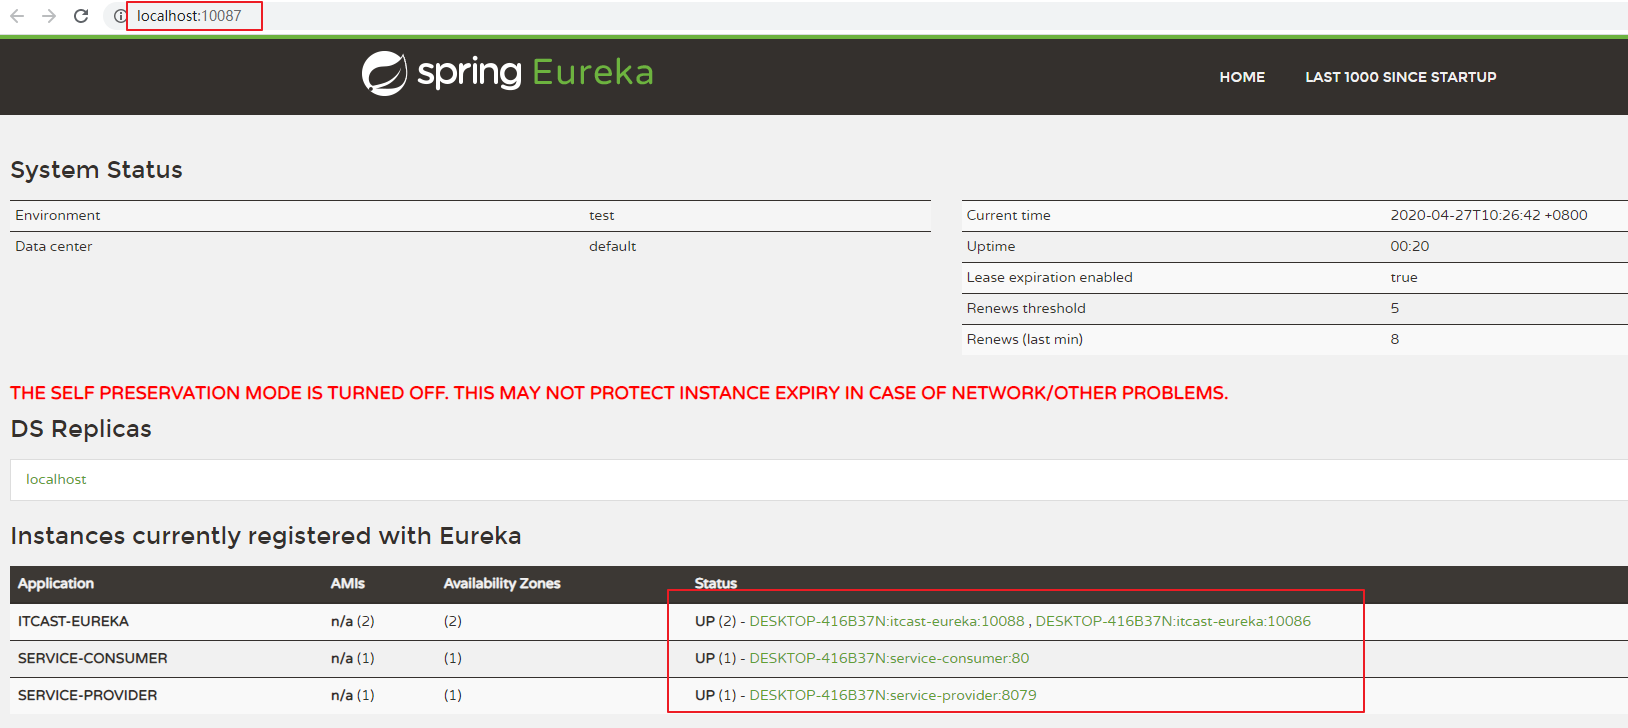Click the Availability Zones column header
Image resolution: width=1628 pixels, height=728 pixels.
click(502, 583)
